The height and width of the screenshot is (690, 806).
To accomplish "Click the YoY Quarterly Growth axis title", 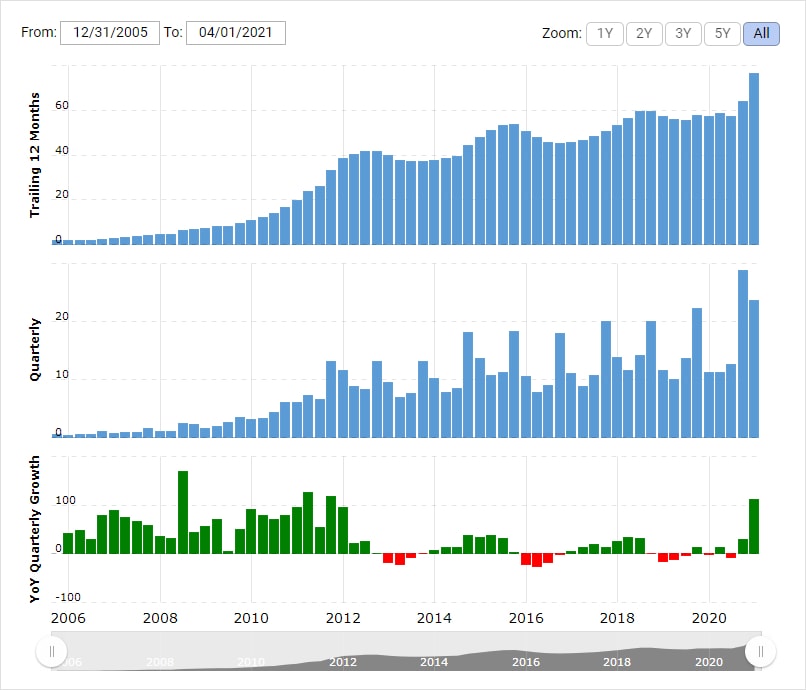I will [35, 529].
